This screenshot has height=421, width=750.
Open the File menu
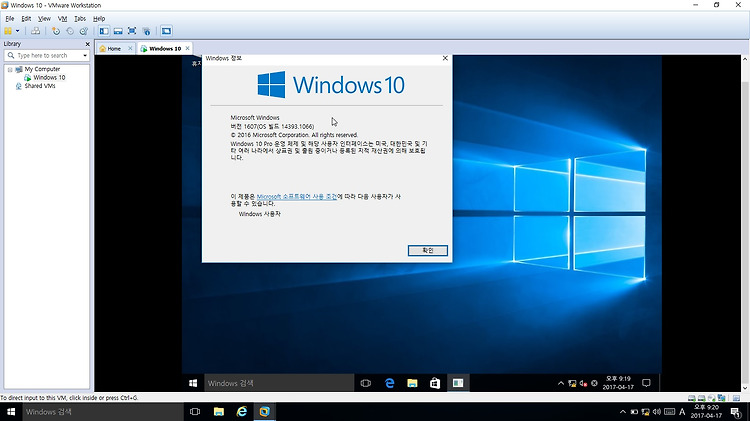click(x=10, y=19)
